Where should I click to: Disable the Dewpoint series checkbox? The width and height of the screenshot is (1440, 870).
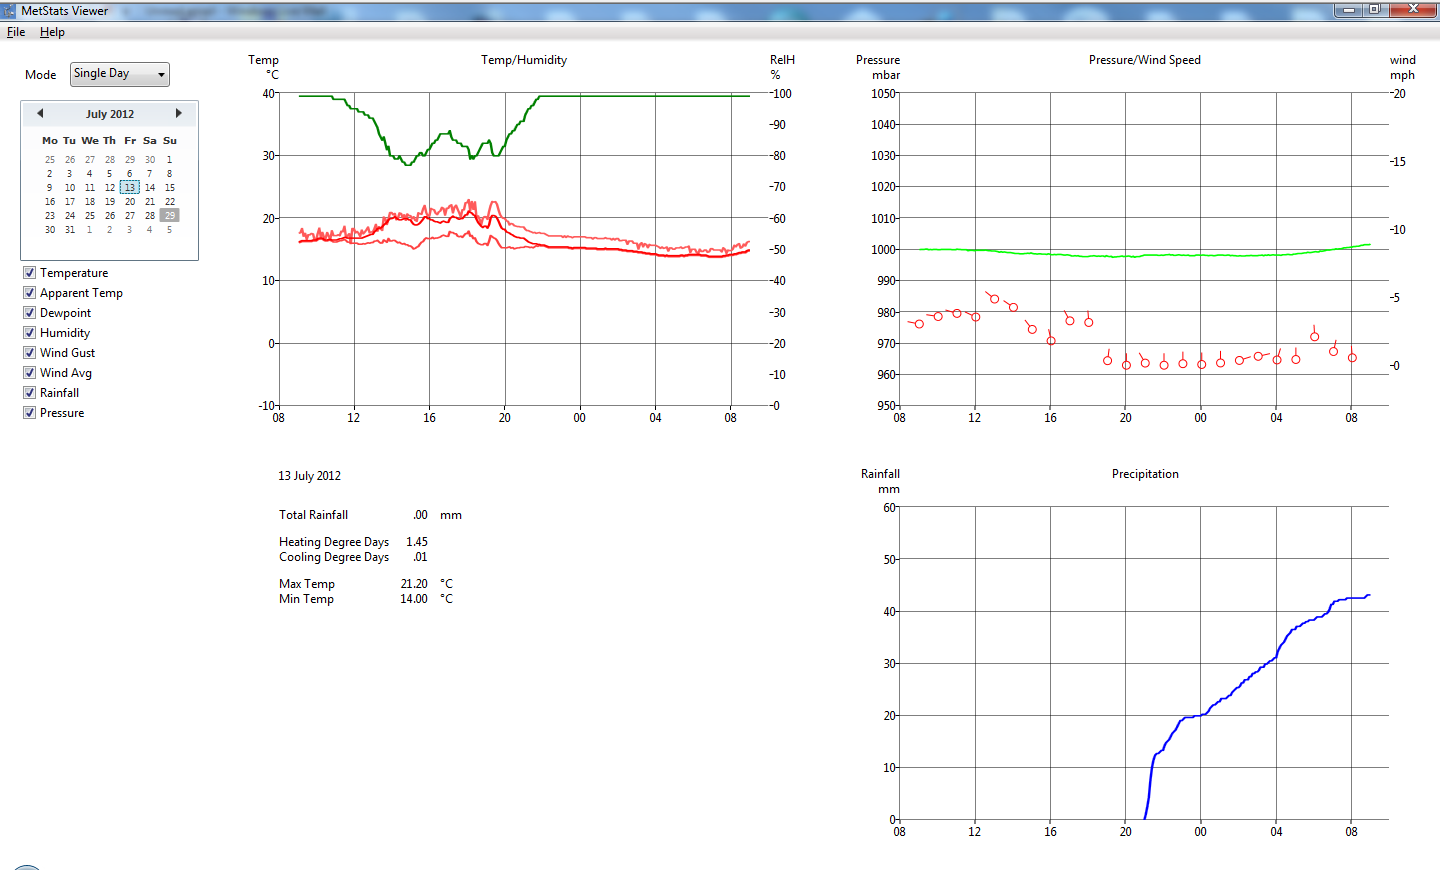pyautogui.click(x=30, y=313)
